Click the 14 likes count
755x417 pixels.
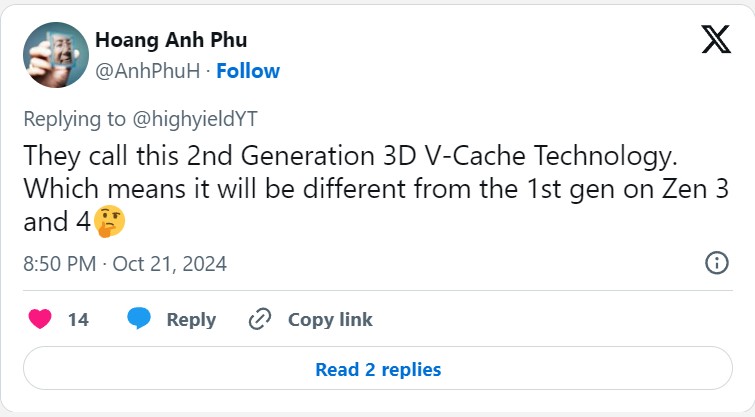tap(78, 320)
